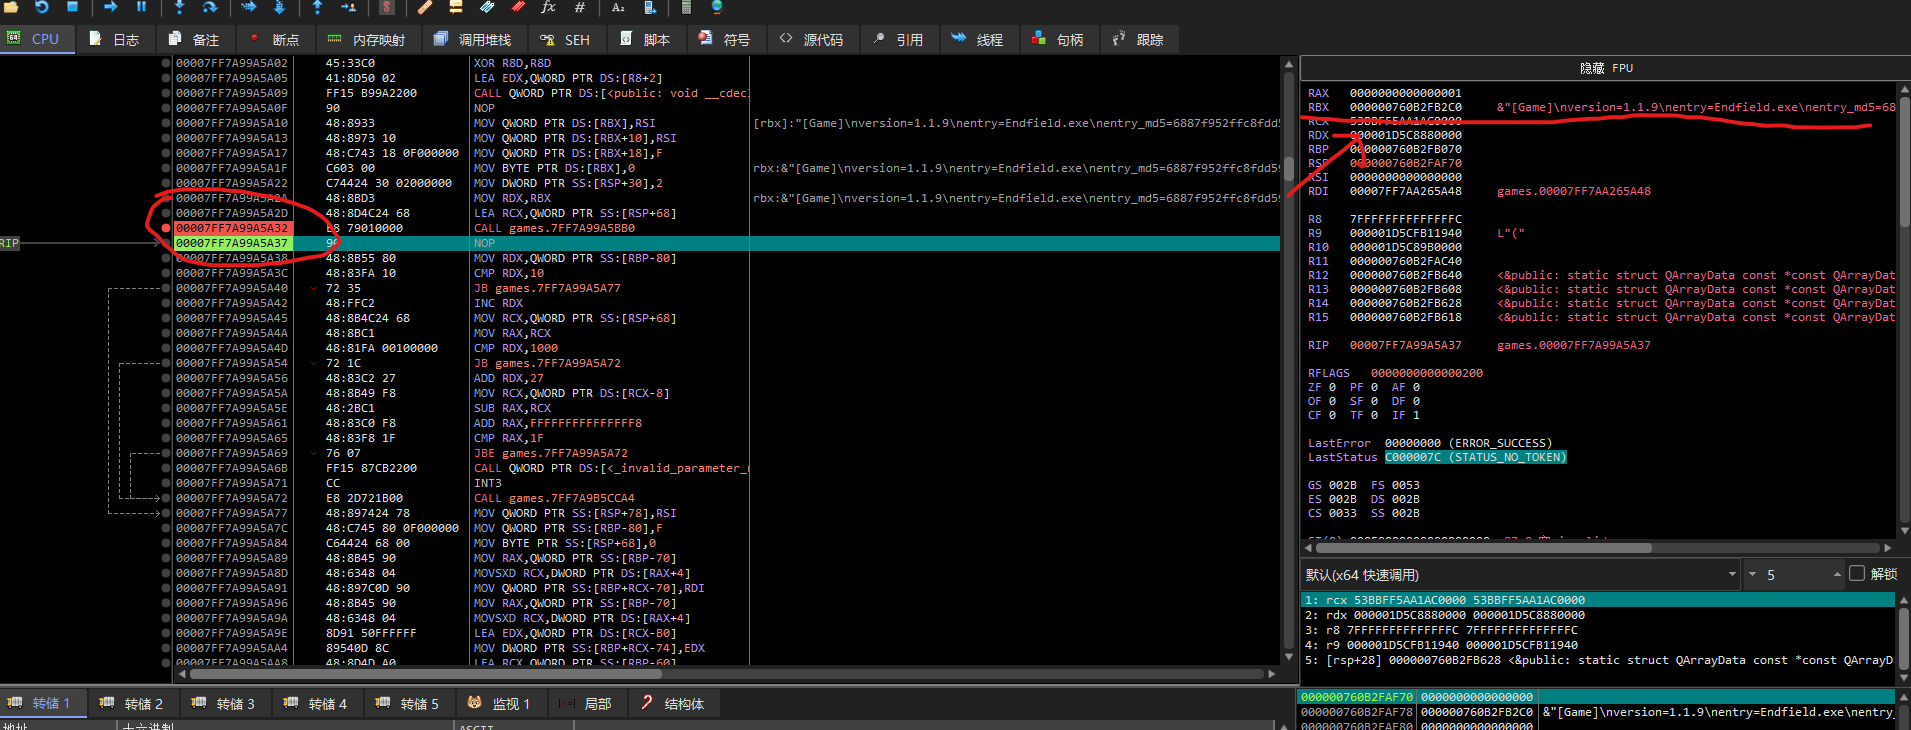Click the hash # toolbar icon

coord(579,7)
